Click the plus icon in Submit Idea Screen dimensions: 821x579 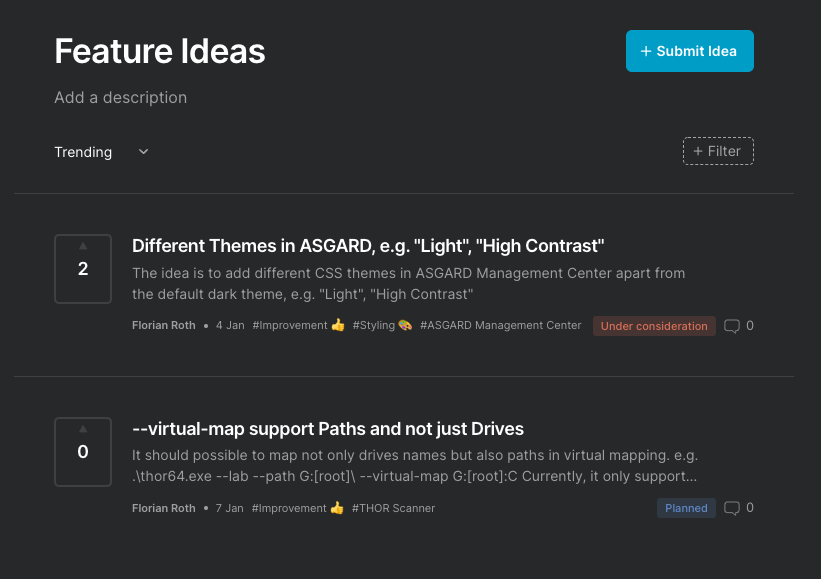[x=646, y=51]
